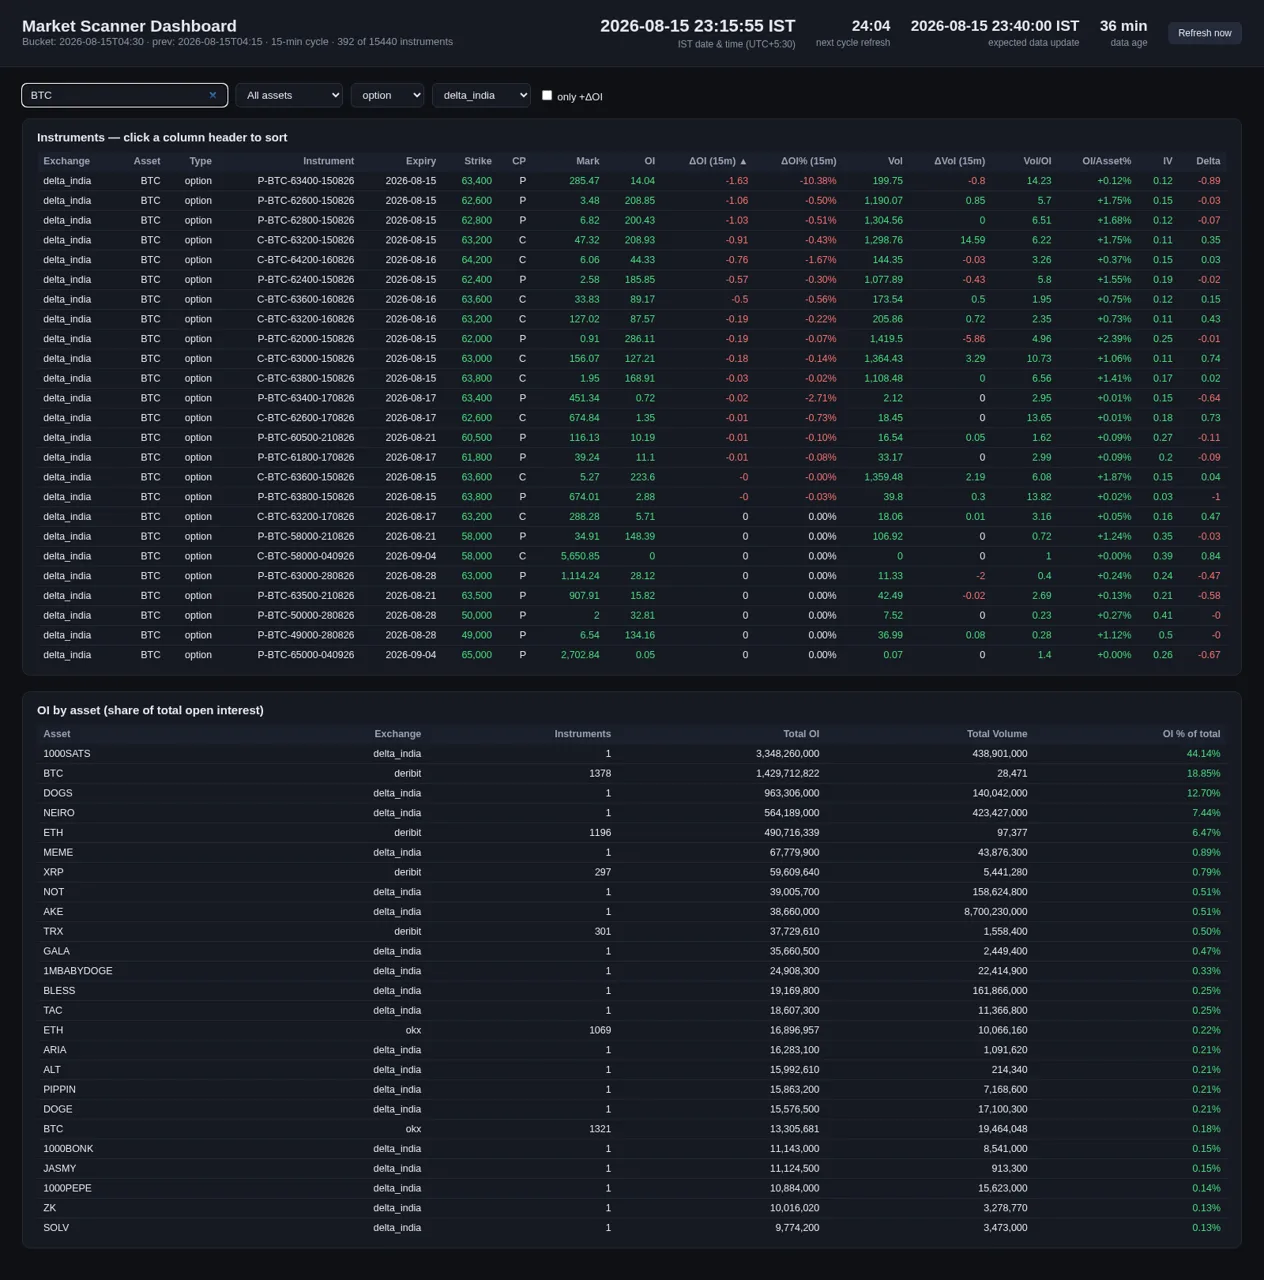Click instrument C-BTC-58000-040926
Screen dimensions: 1264x1280
(x=305, y=556)
